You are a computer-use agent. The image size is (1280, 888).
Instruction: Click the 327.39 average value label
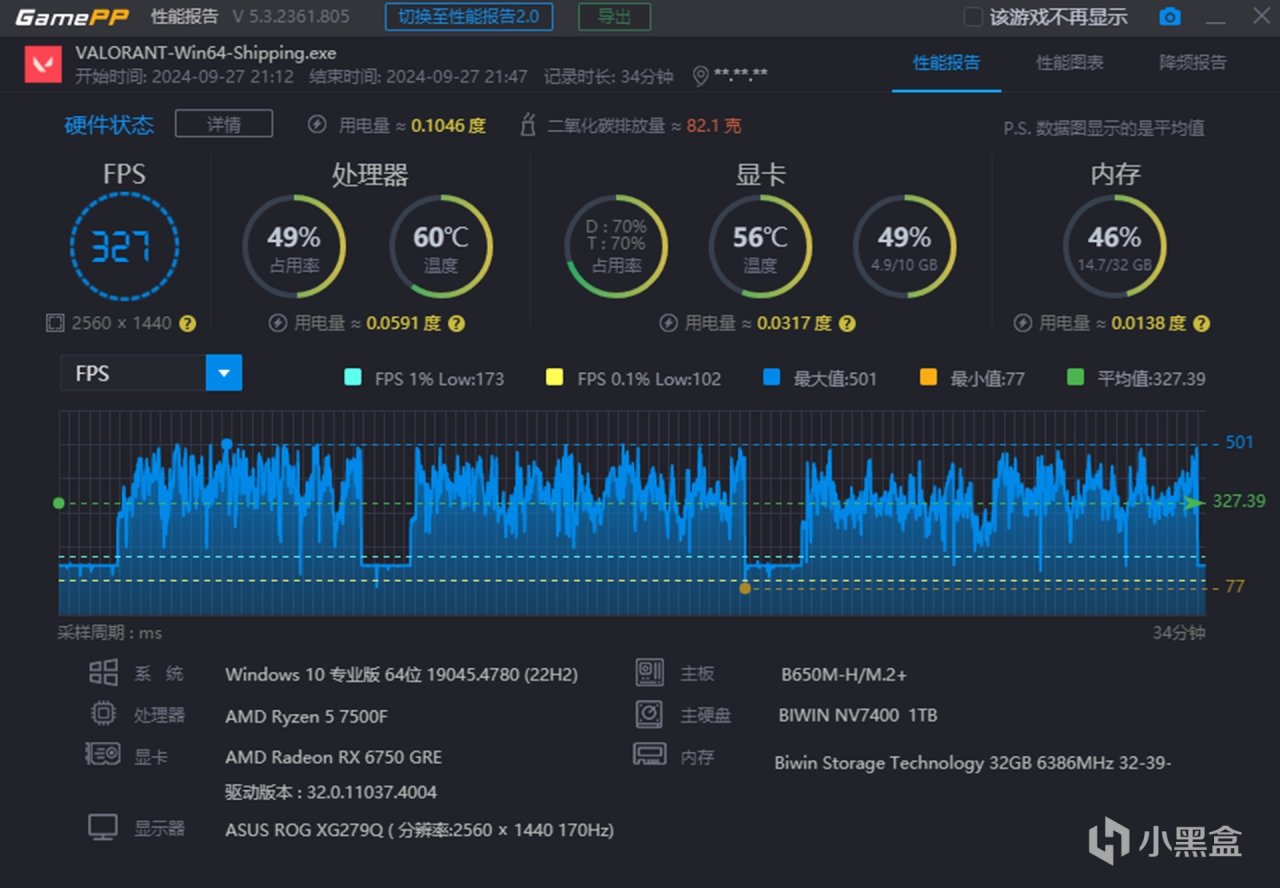click(1239, 501)
